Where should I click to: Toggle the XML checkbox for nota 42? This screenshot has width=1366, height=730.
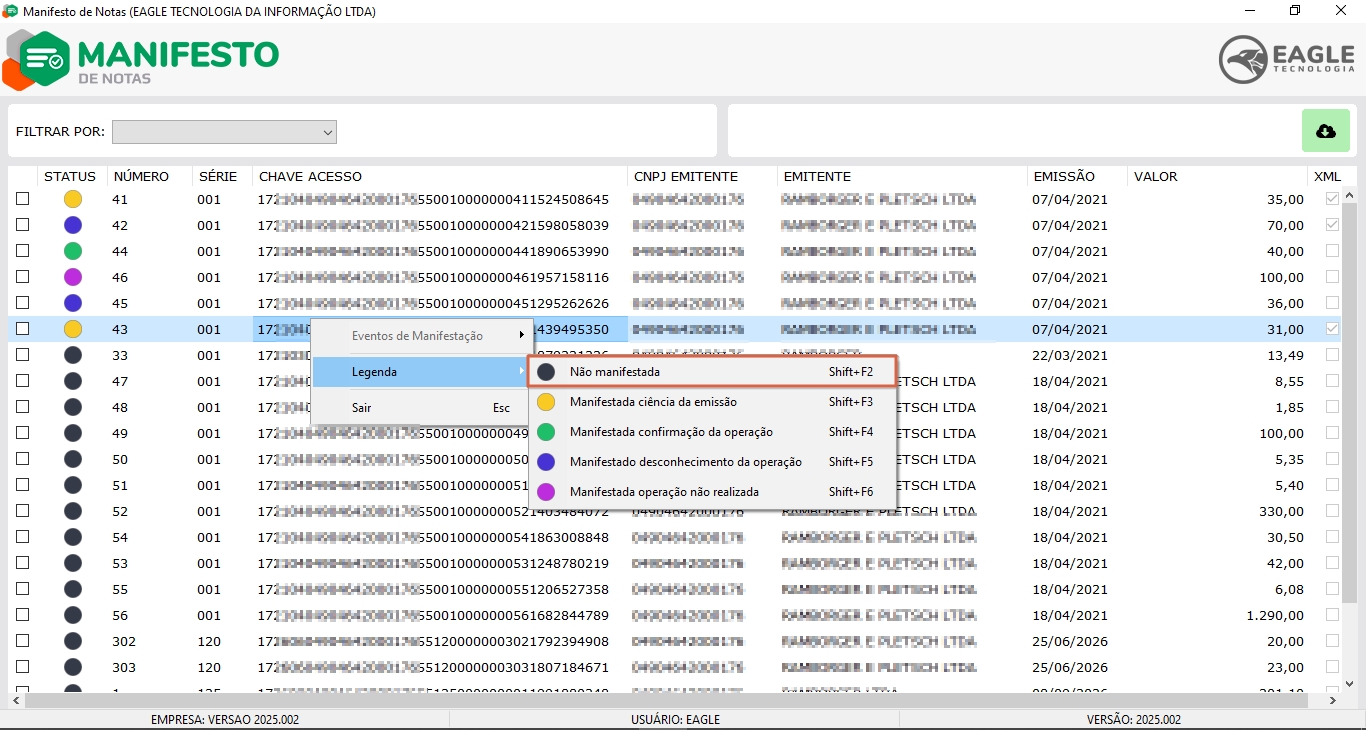point(1332,225)
